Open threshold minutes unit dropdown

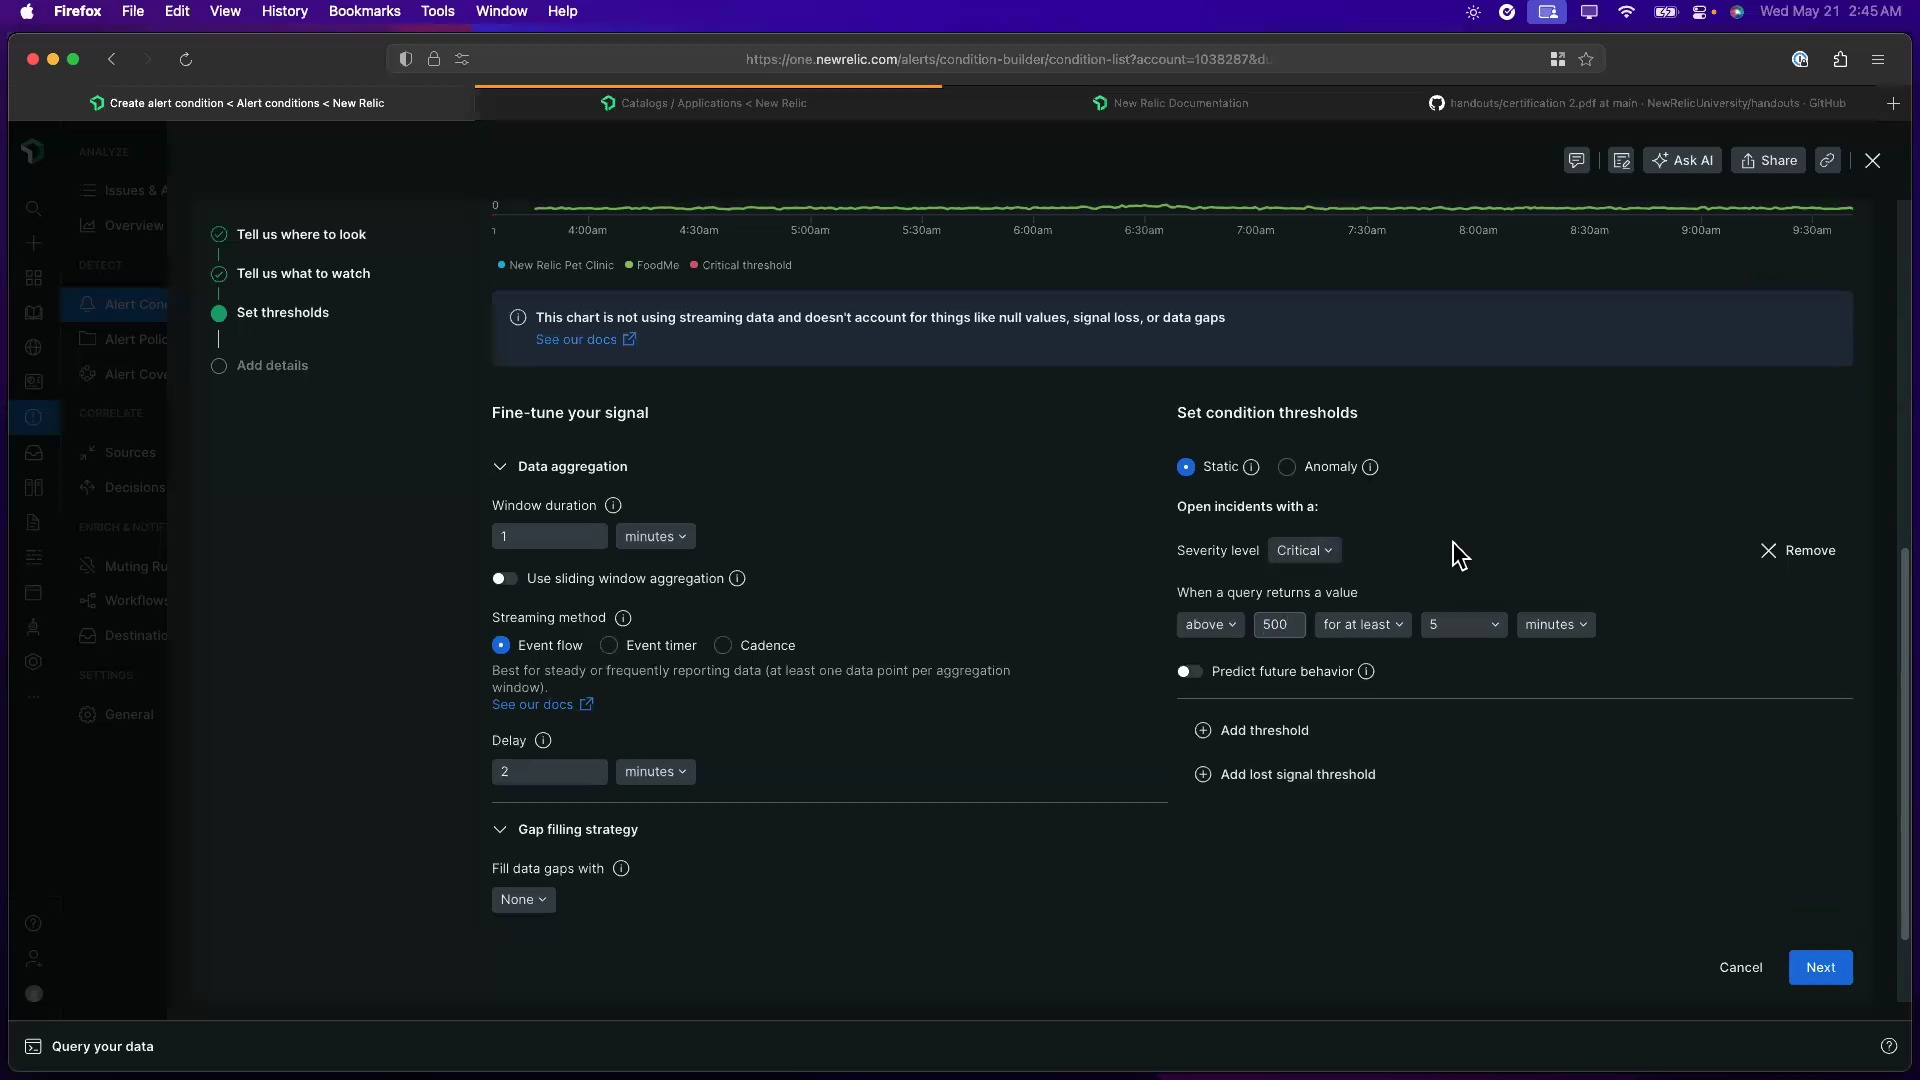point(1555,625)
